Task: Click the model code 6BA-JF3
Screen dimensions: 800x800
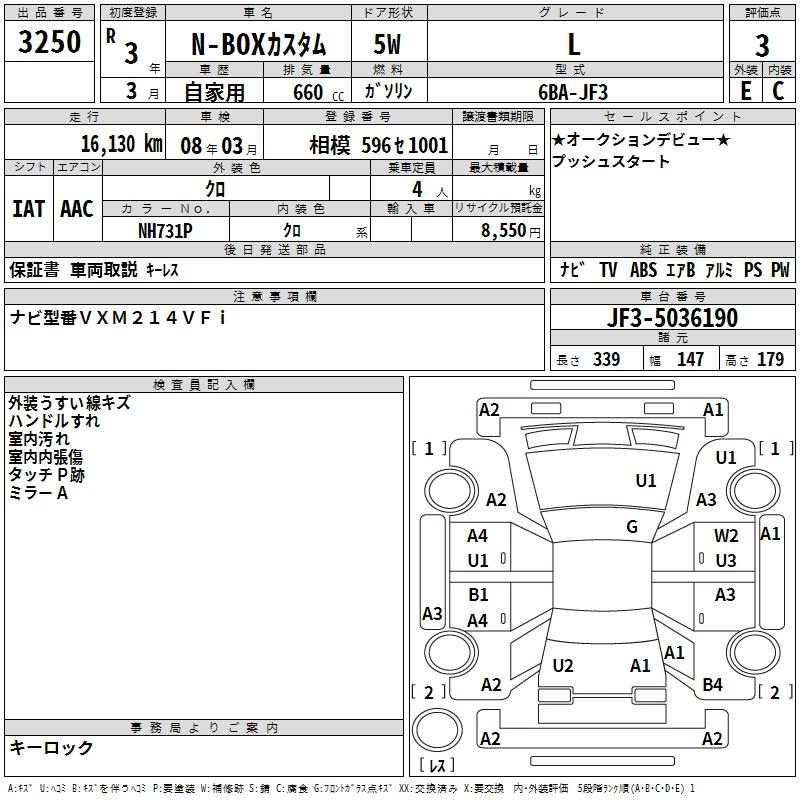Action: click(572, 91)
